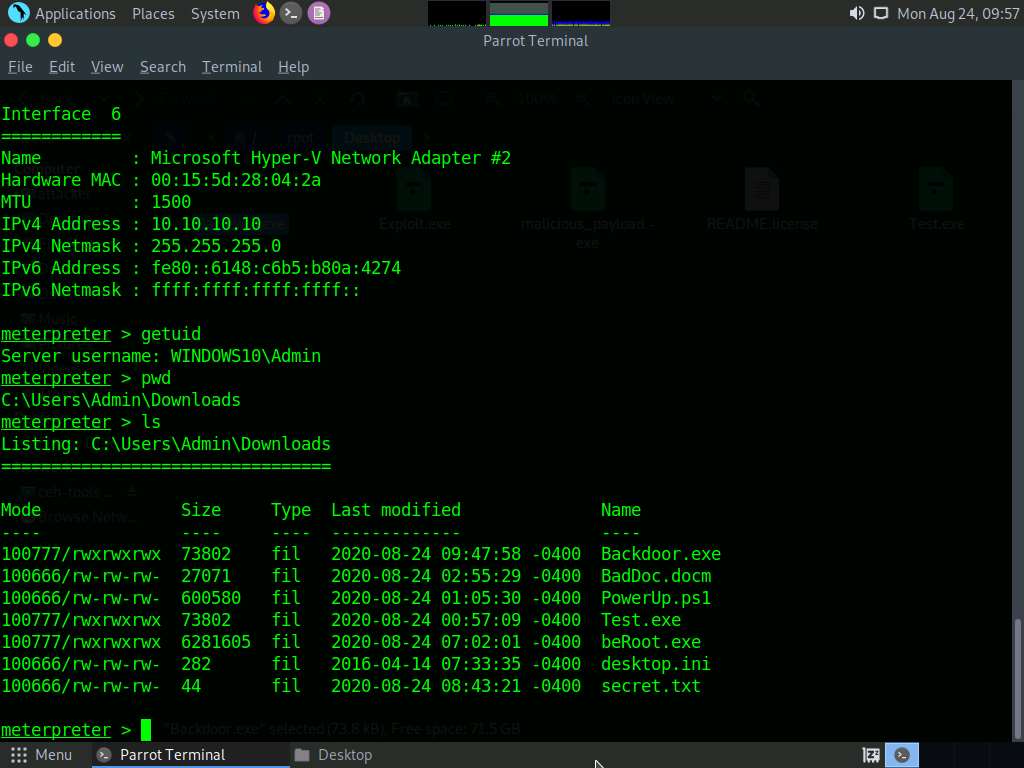Viewport: 1024px width, 768px height.
Task: Click the show desktop icon in bottom panel
Action: (871, 755)
